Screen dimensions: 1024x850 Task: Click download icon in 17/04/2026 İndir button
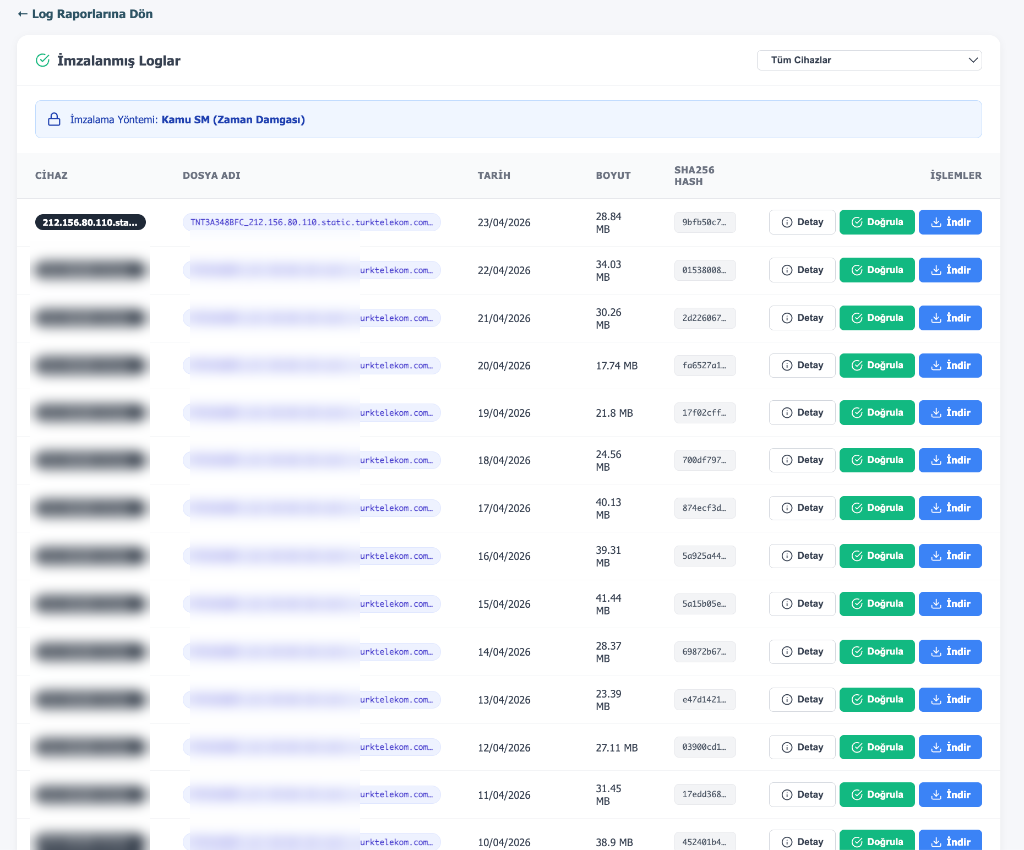click(x=936, y=508)
